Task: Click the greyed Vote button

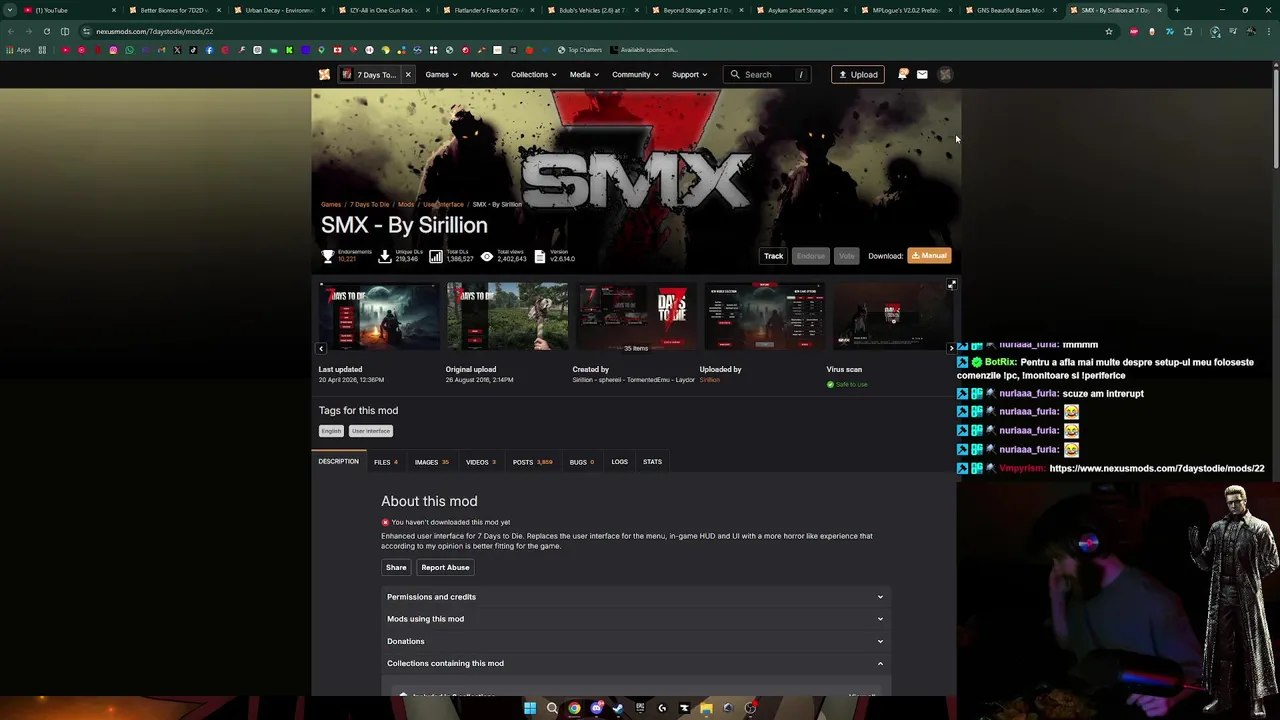Action: pyautogui.click(x=847, y=256)
